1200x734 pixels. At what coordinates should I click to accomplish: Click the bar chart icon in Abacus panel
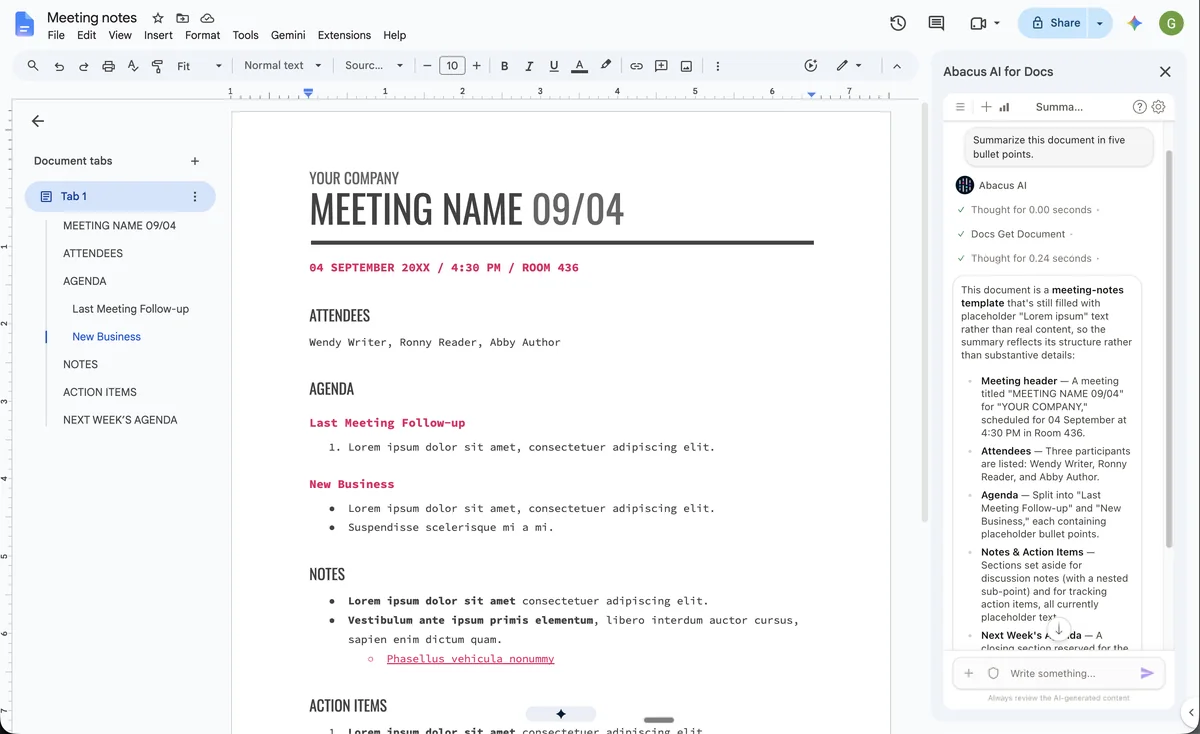[1004, 107]
